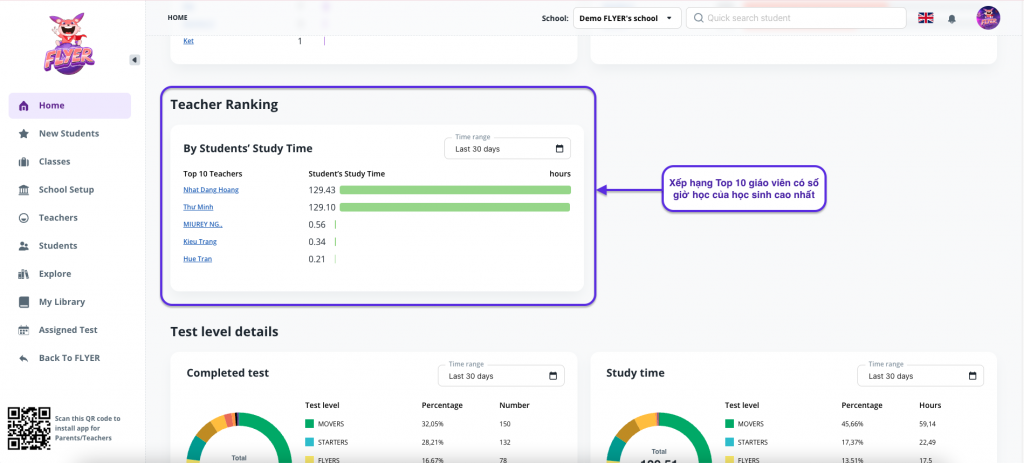
Task: Click the QR code for app install
Action: [x=27, y=428]
